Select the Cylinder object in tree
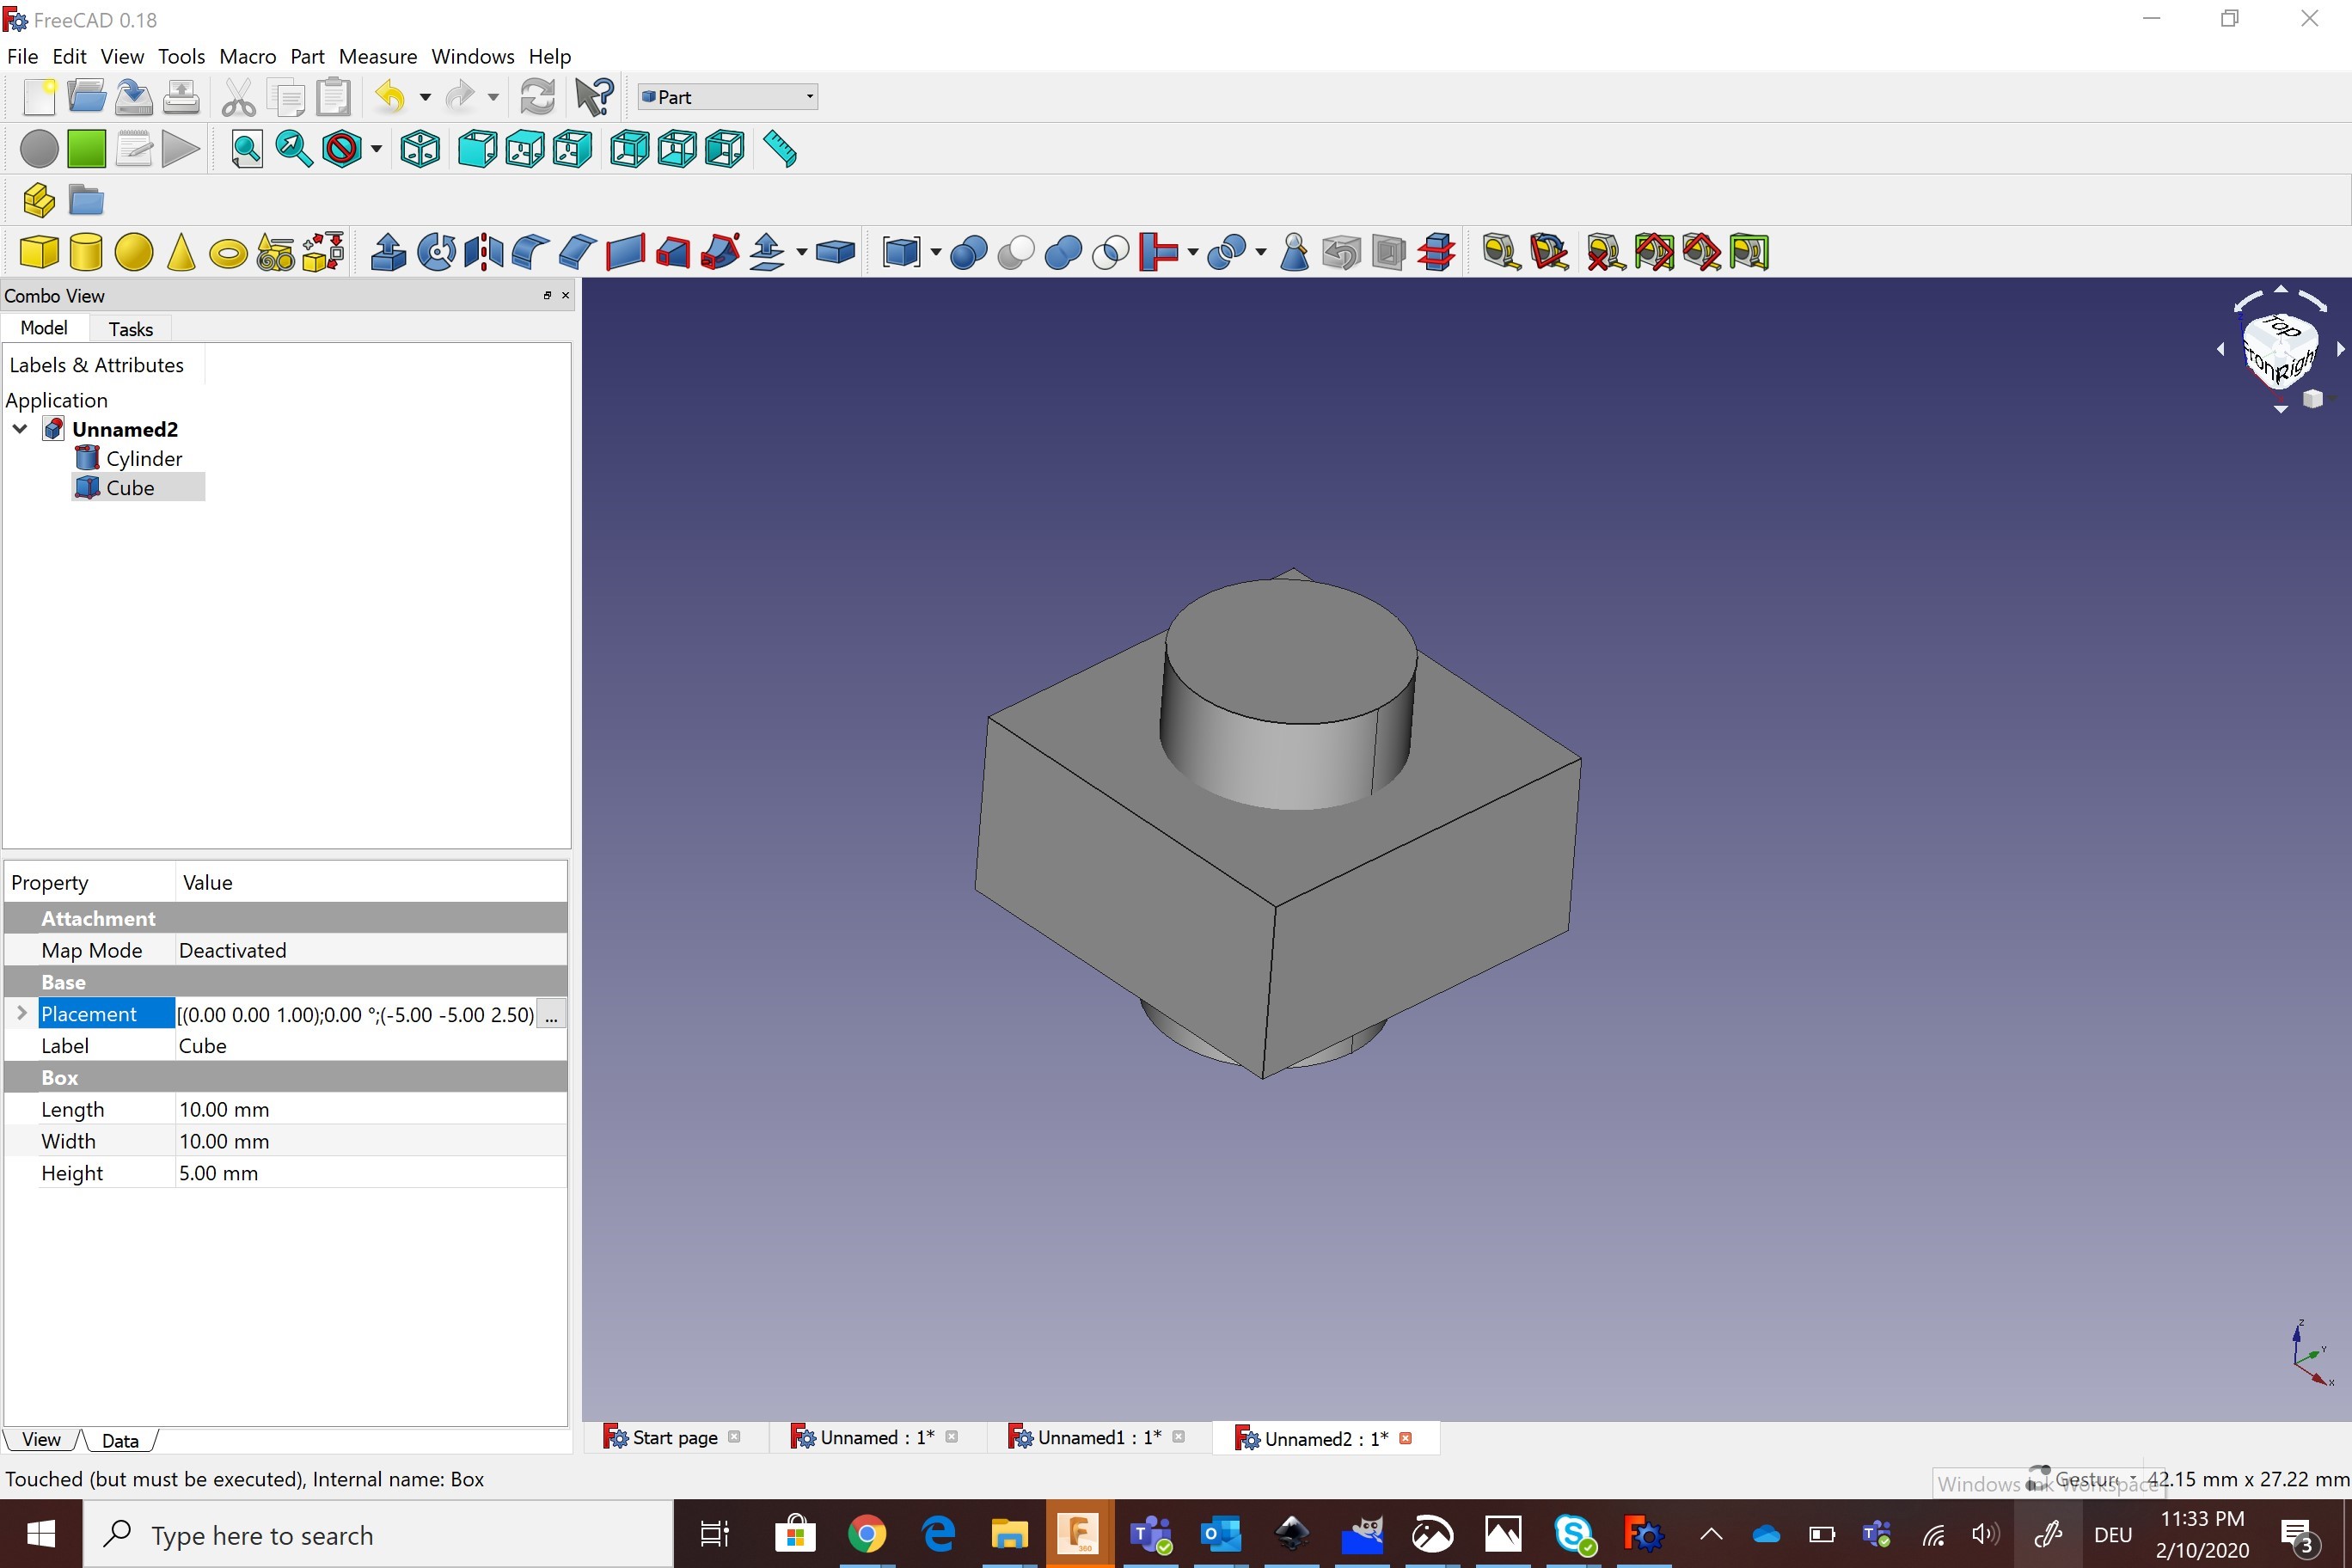 click(144, 459)
